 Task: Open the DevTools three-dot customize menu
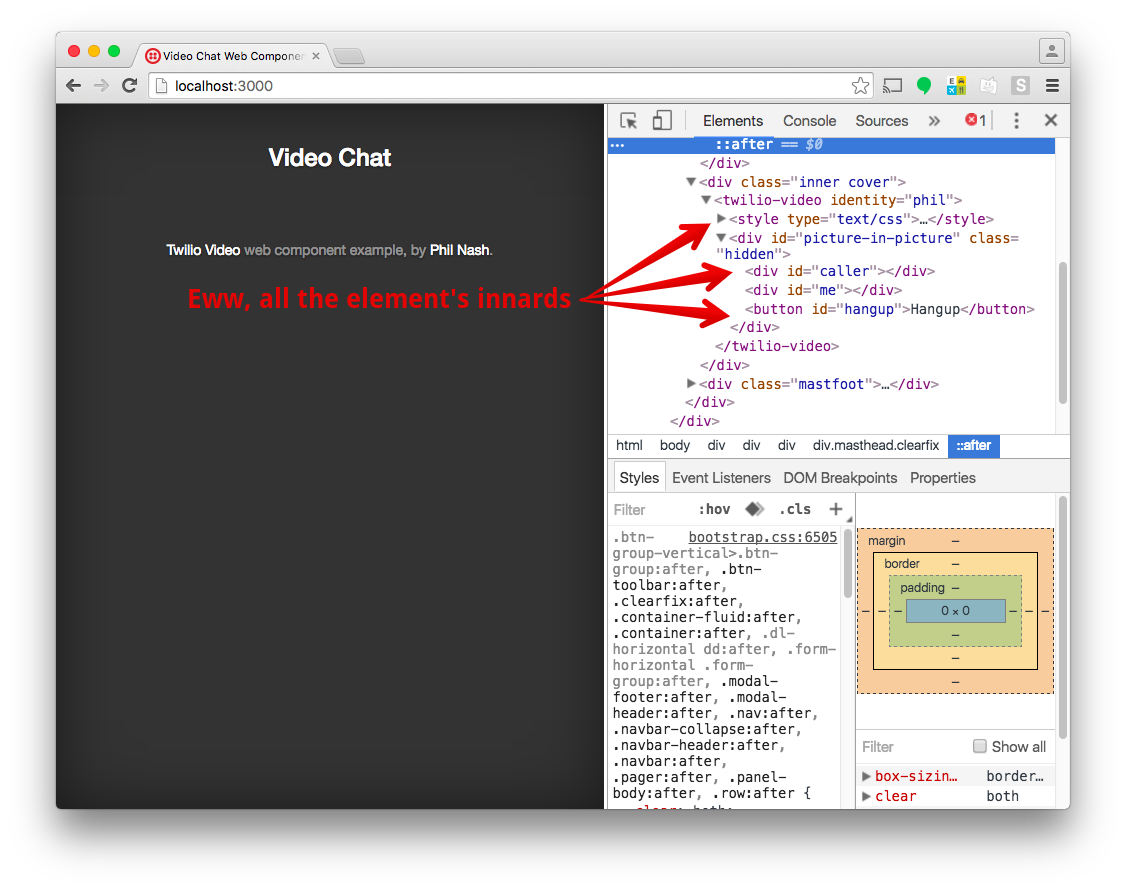(1016, 121)
